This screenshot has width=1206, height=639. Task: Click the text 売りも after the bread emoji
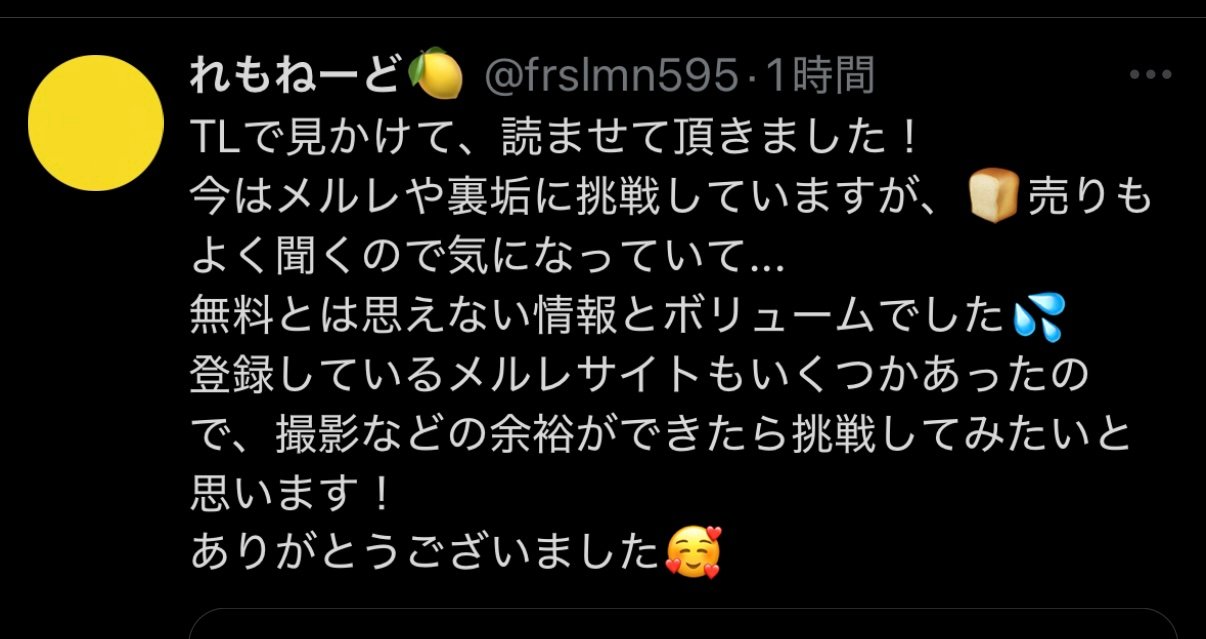[x=1087, y=198]
